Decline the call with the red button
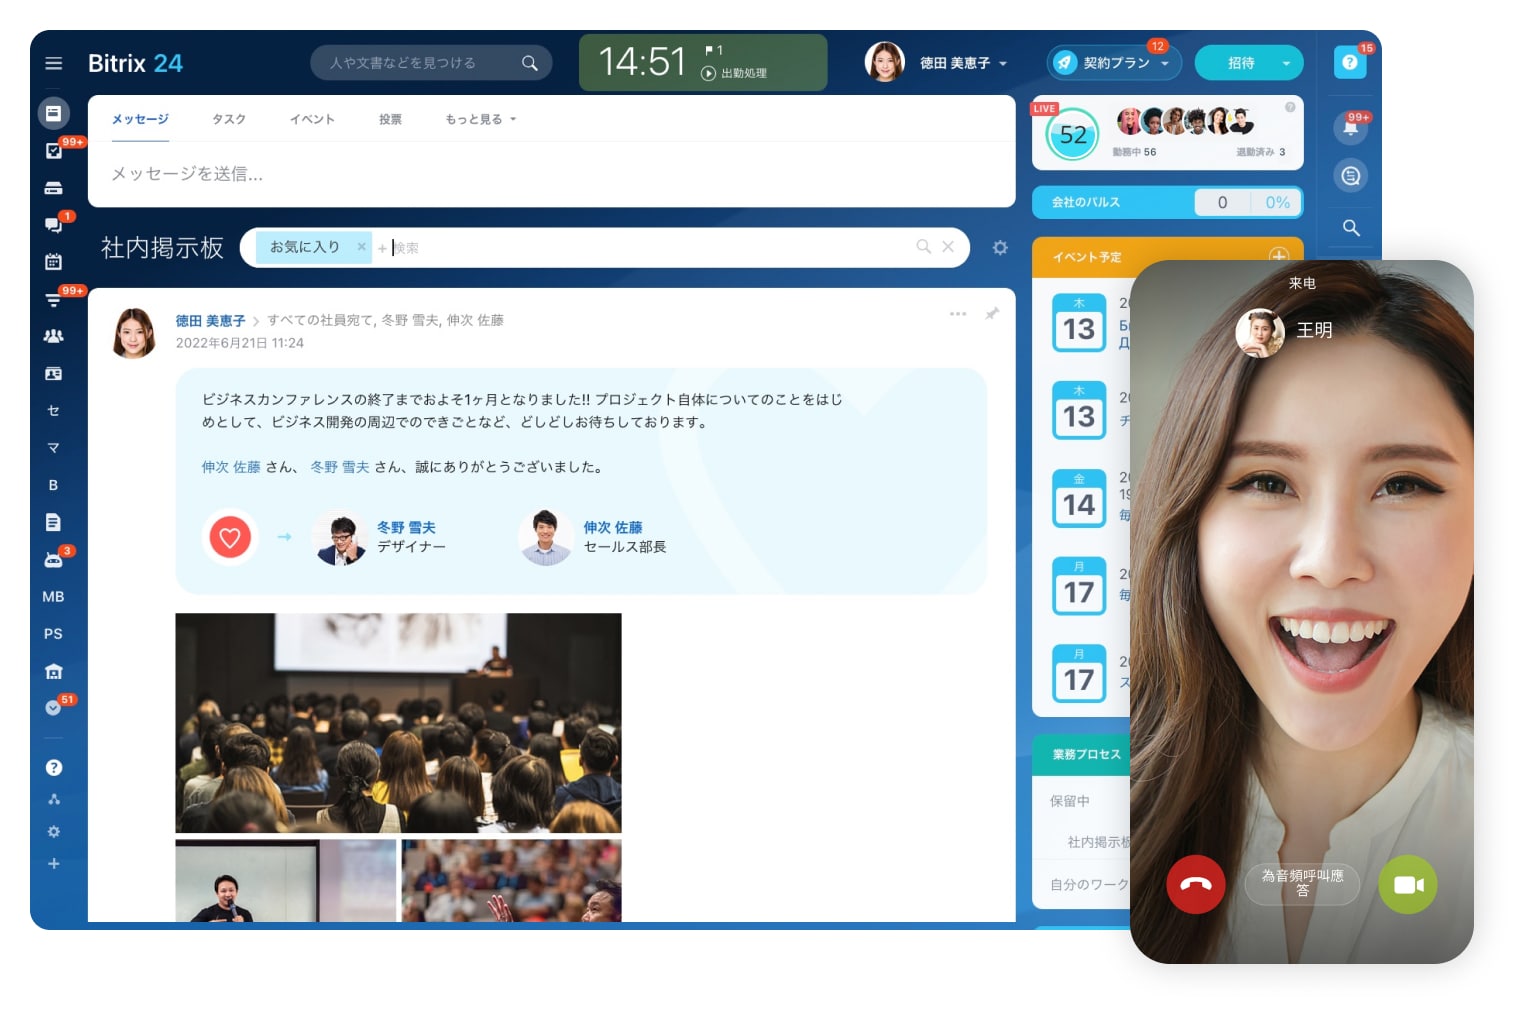 click(x=1196, y=884)
